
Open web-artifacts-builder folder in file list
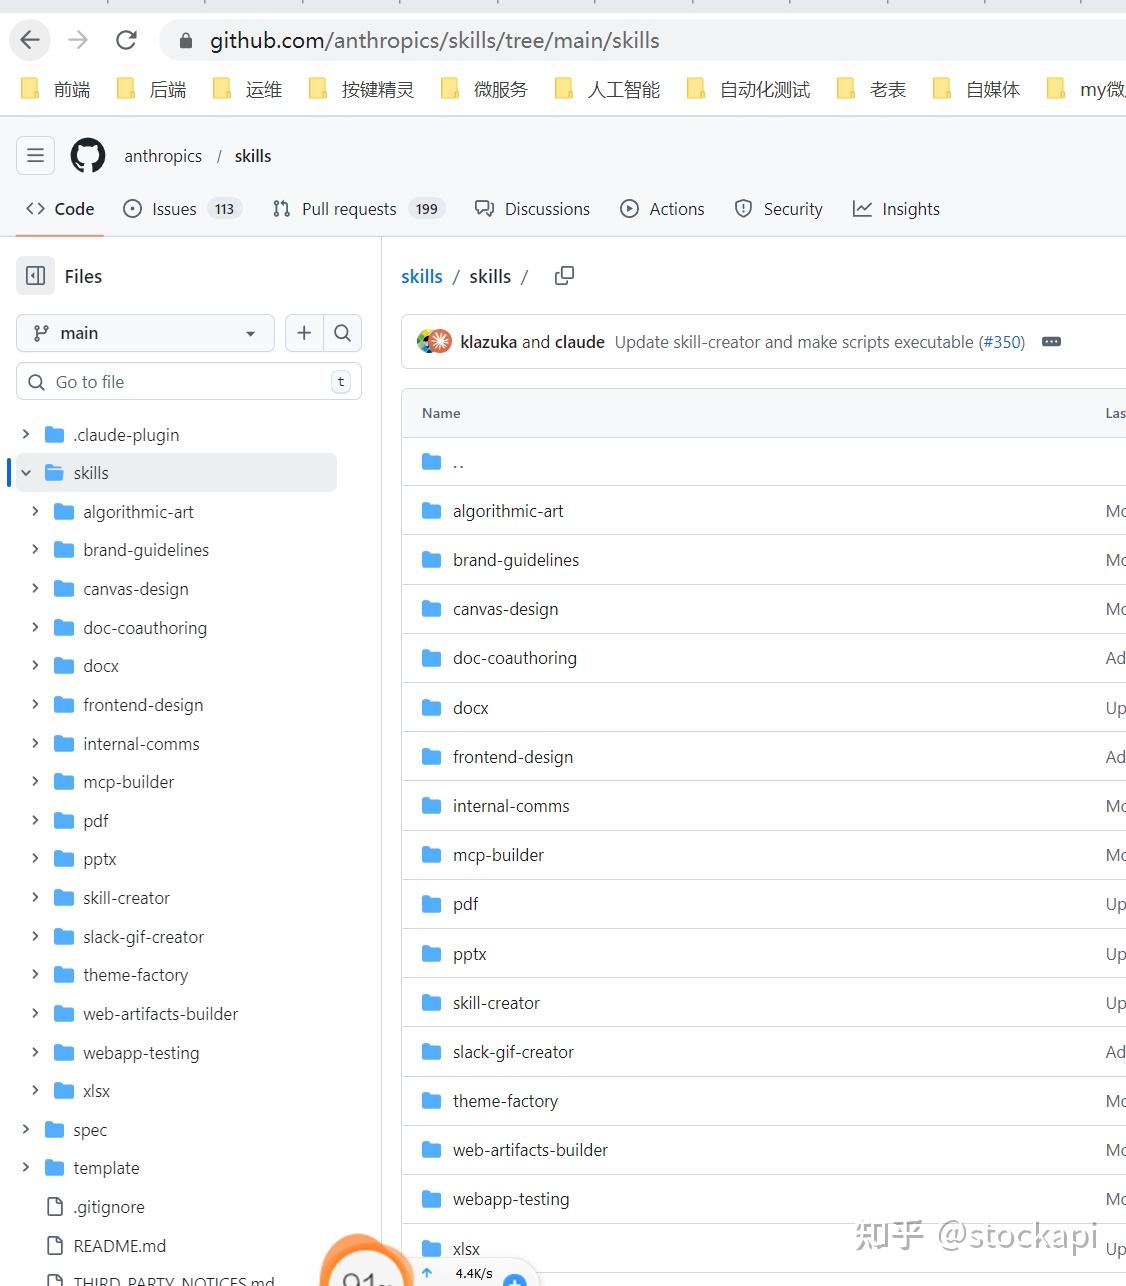click(530, 1150)
